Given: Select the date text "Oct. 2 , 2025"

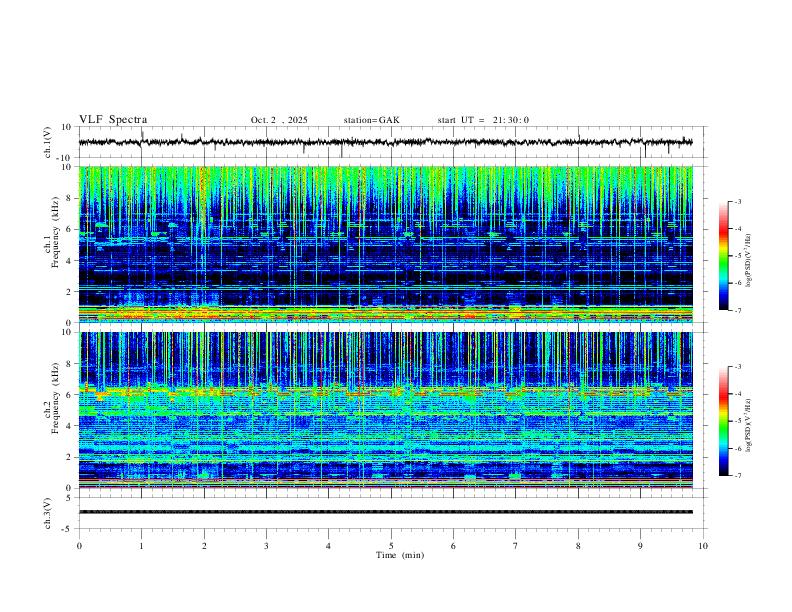Looking at the screenshot, I should [x=279, y=120].
